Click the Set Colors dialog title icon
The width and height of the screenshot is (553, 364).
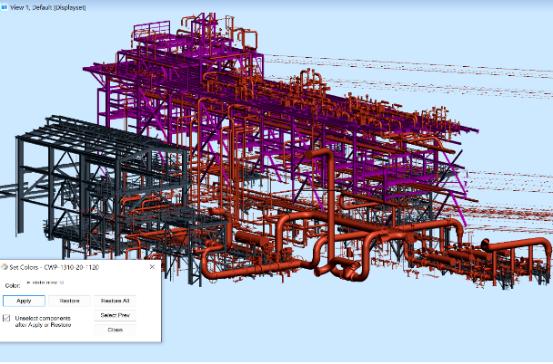point(5,267)
